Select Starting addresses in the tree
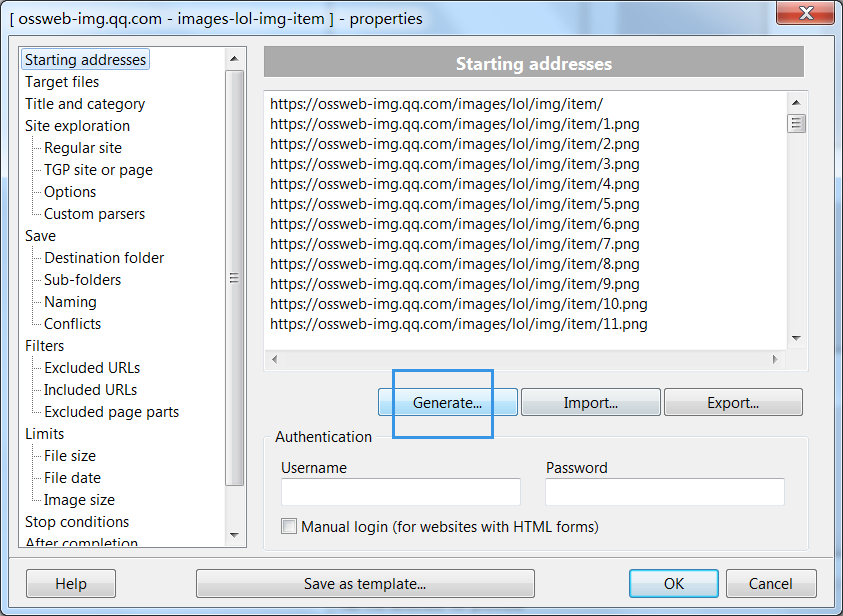 pos(85,60)
